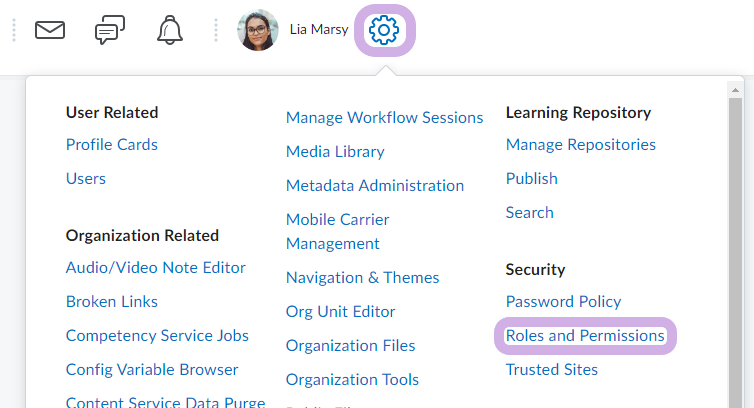Screen dimensions: 754x408
Task: Click the Admin Tools gear icon
Action: pyautogui.click(x=384, y=30)
